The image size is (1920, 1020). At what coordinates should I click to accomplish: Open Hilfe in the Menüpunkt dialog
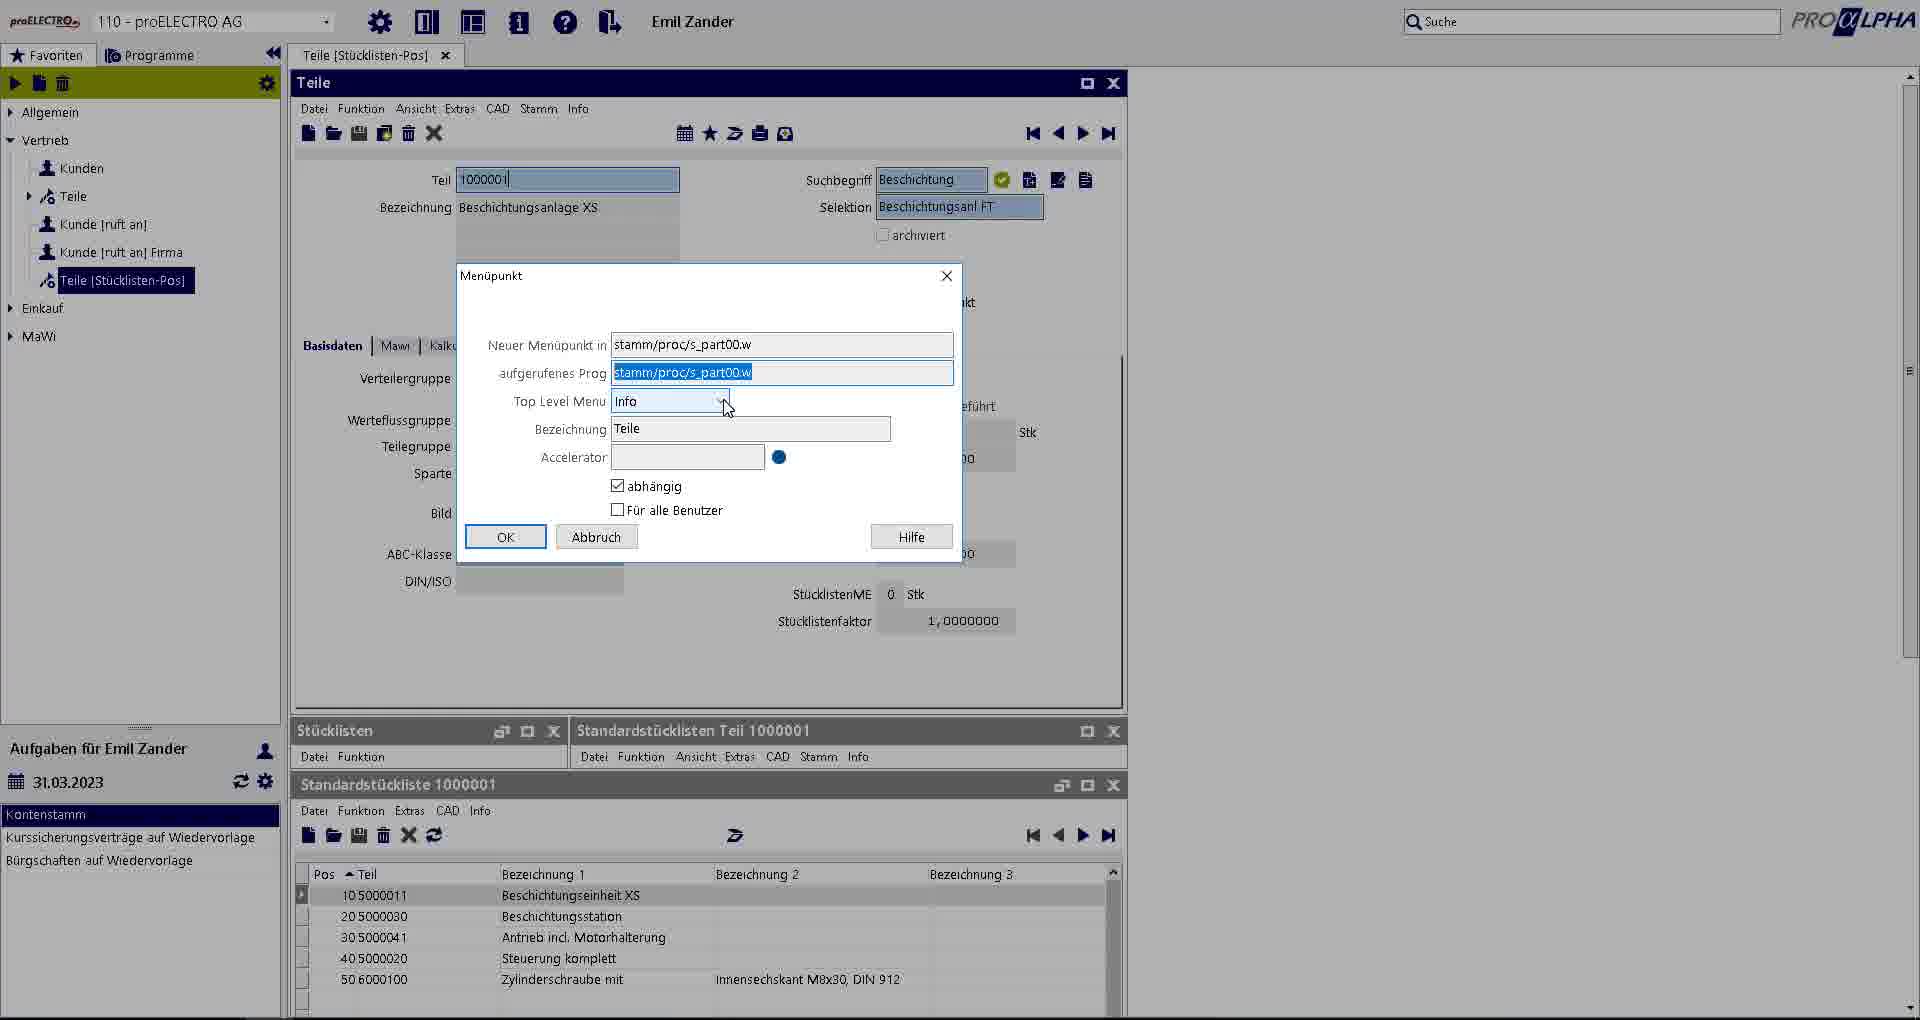point(912,537)
